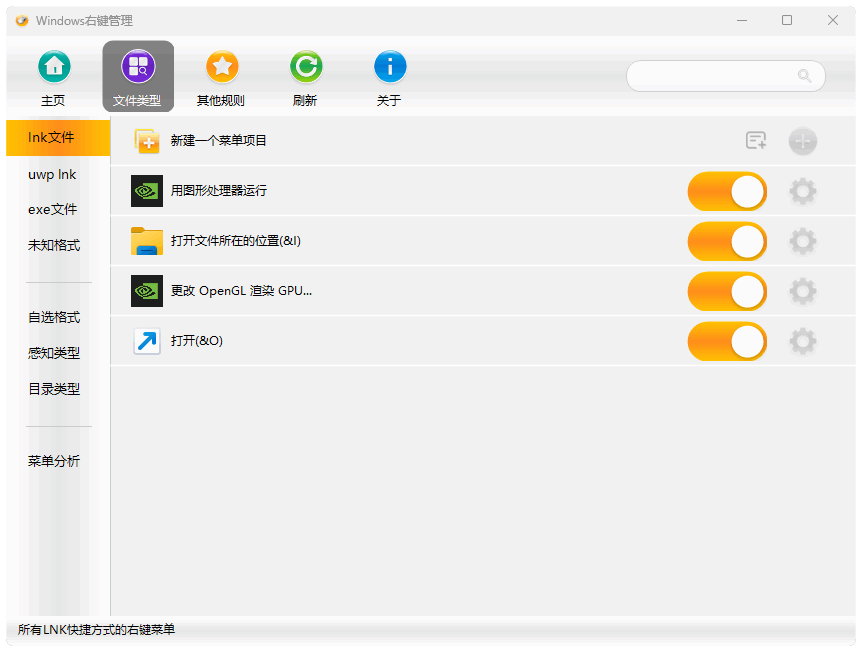Select the 文件类型 toolbar icon

[138, 68]
